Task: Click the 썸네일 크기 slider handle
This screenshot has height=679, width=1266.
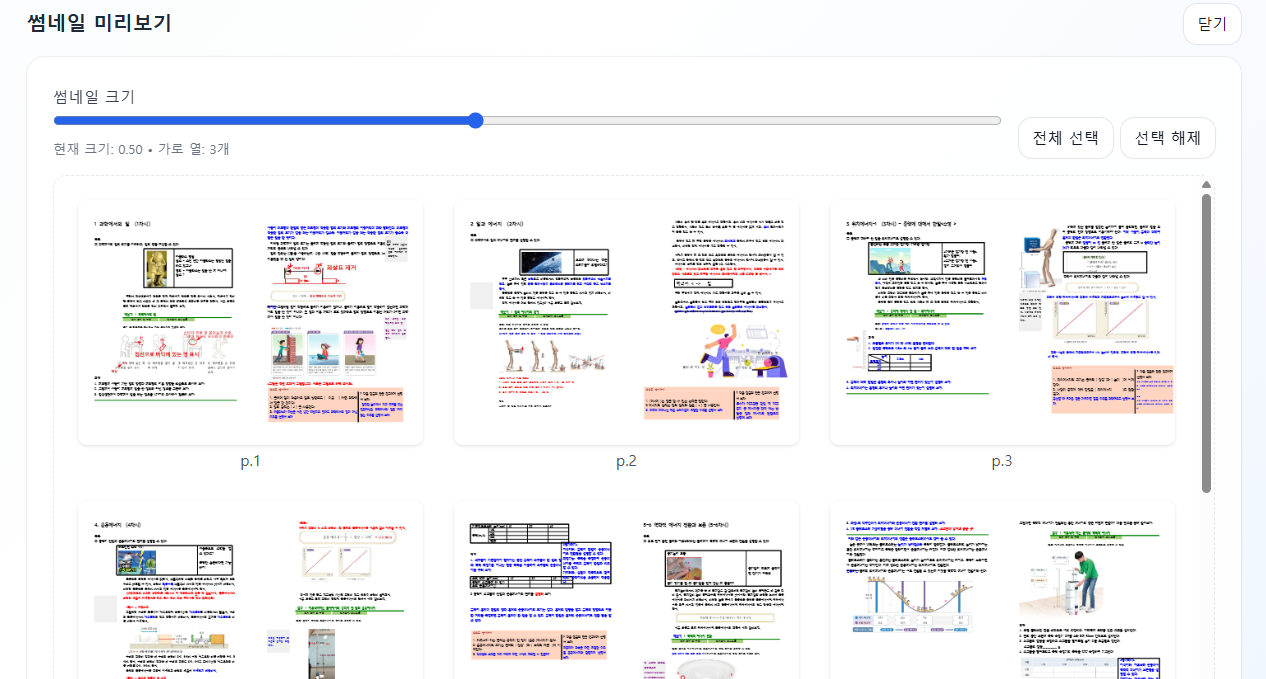Action: pyautogui.click(x=475, y=121)
